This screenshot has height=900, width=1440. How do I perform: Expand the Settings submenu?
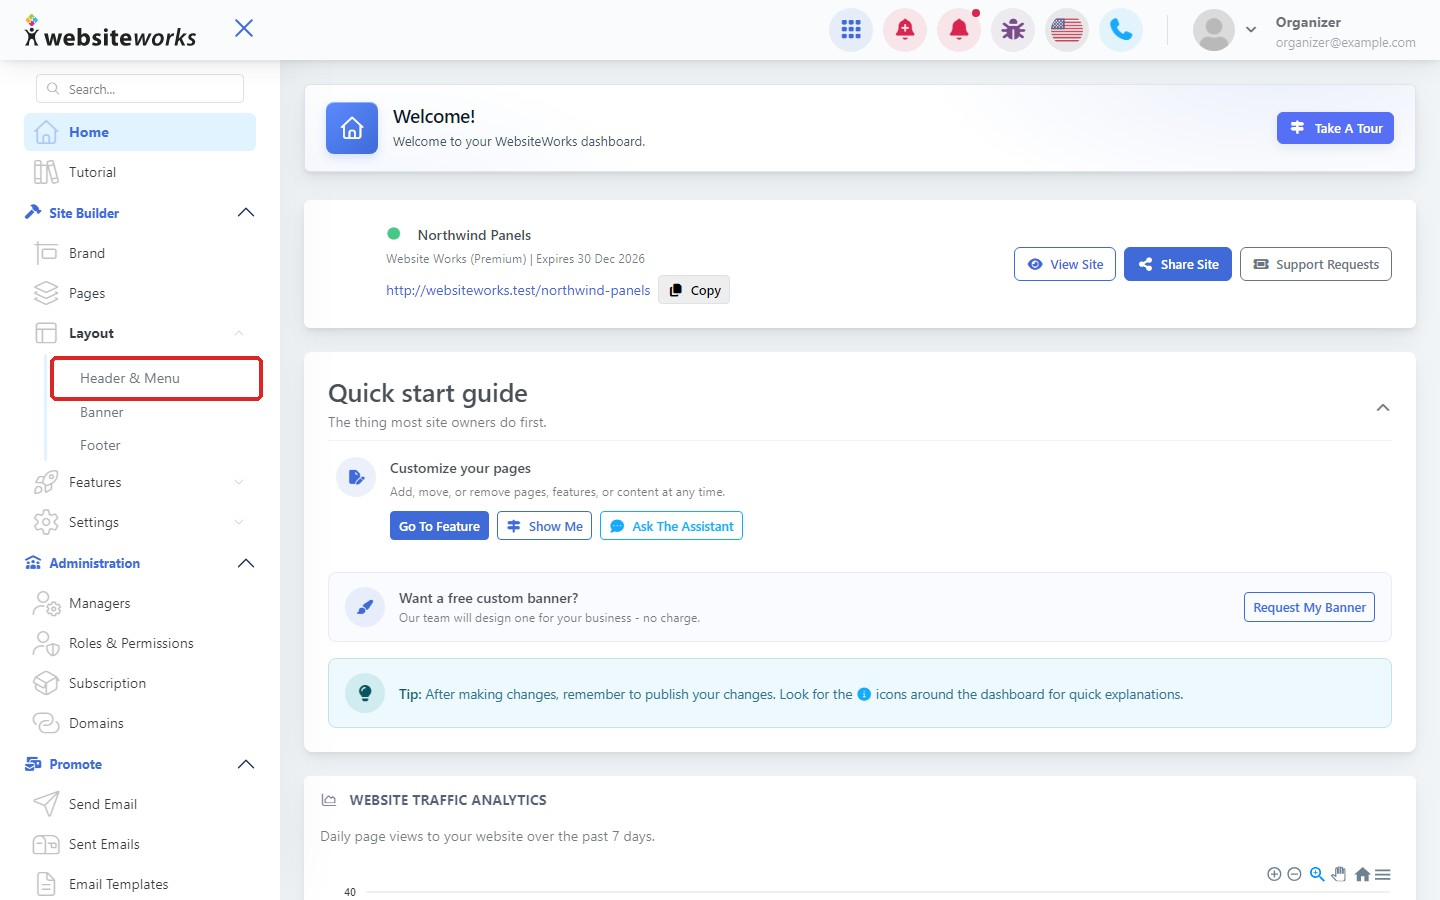click(x=239, y=522)
